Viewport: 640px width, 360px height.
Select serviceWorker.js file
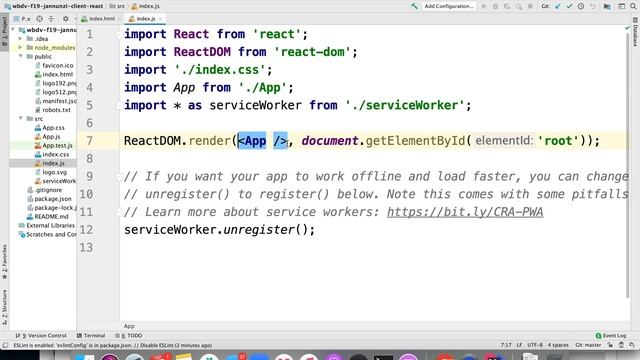[x=56, y=181]
